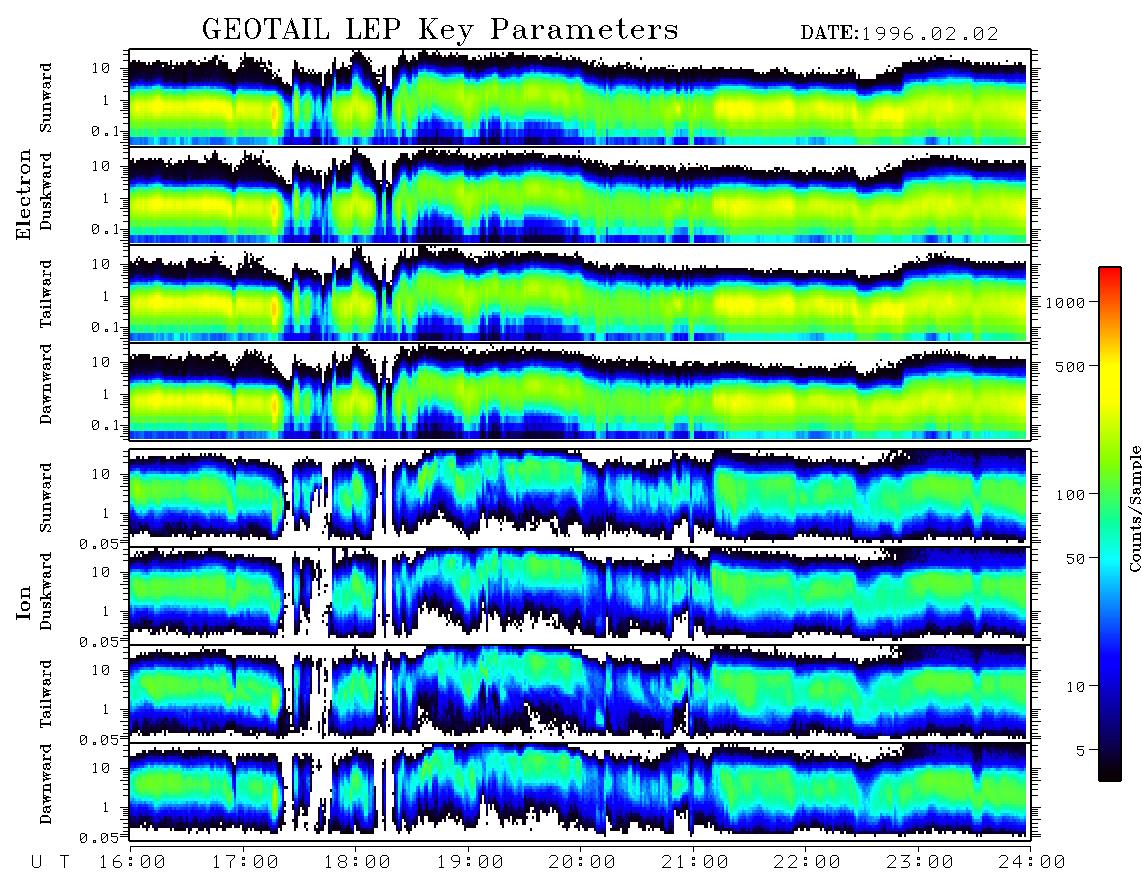This screenshot has height=880, width=1142.
Task: Click the "Dawnward" label of the Ion group
Action: (x=46, y=784)
